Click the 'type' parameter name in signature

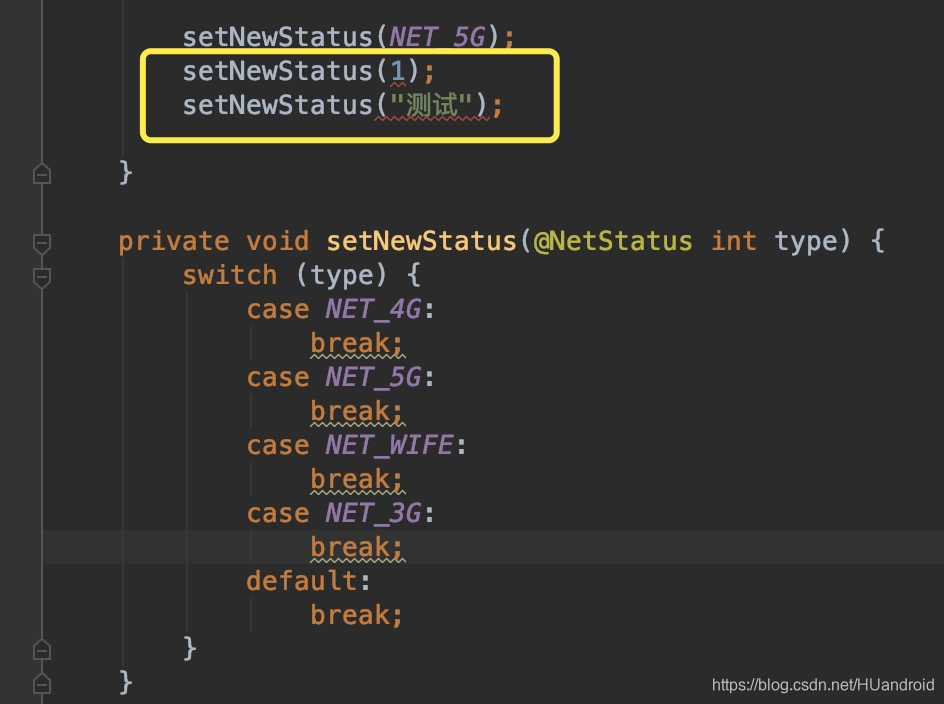point(806,242)
